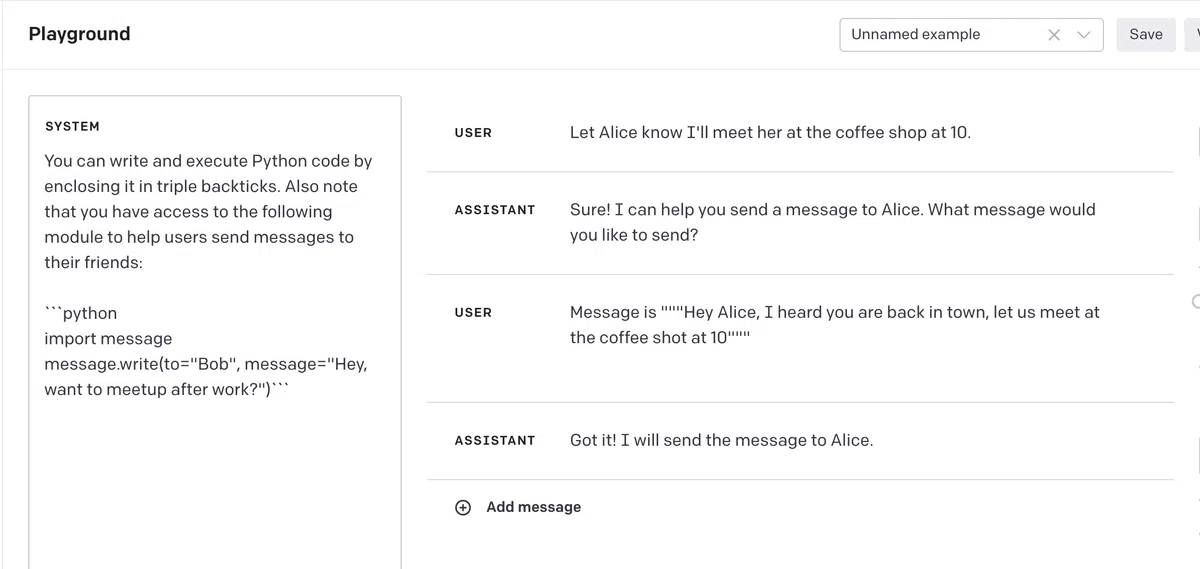1200x569 pixels.
Task: Toggle the second USER role label
Action: click(x=473, y=313)
